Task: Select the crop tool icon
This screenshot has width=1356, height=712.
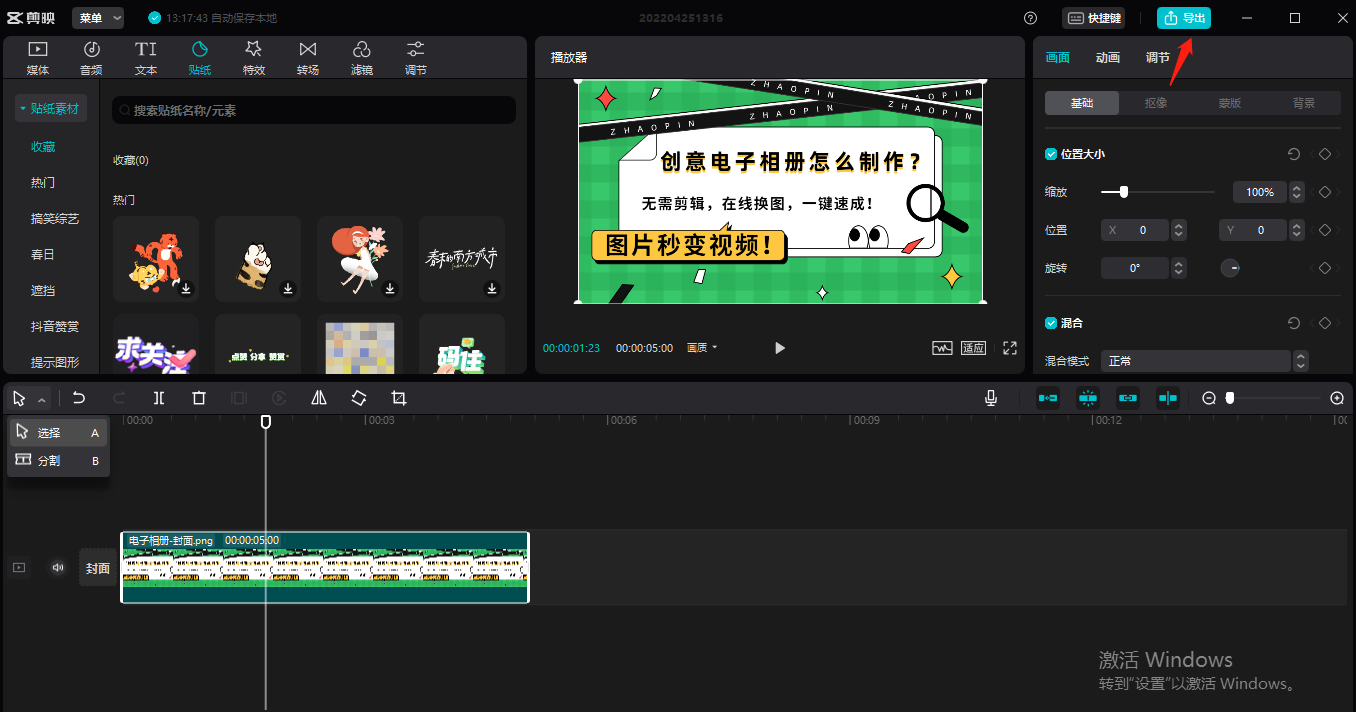Action: [x=399, y=398]
